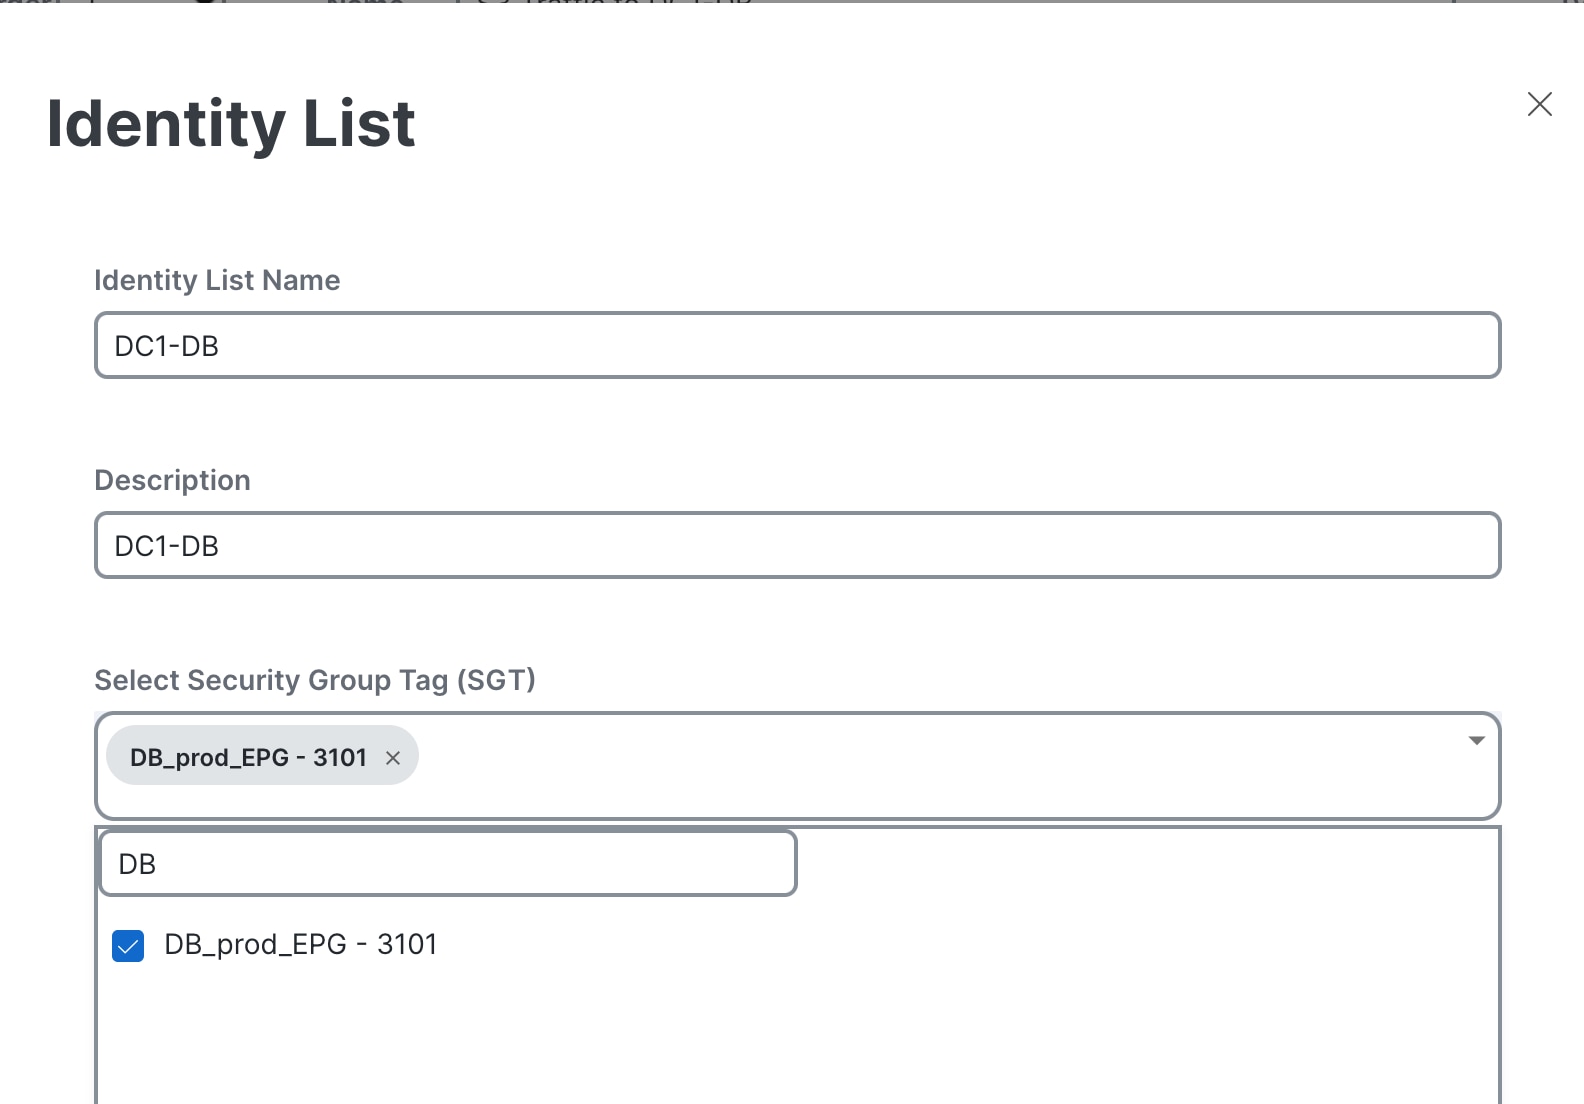This screenshot has height=1104, width=1584.
Task: Click the selected DB_prod_EPG - 3101 tag chip
Action: [x=248, y=757]
